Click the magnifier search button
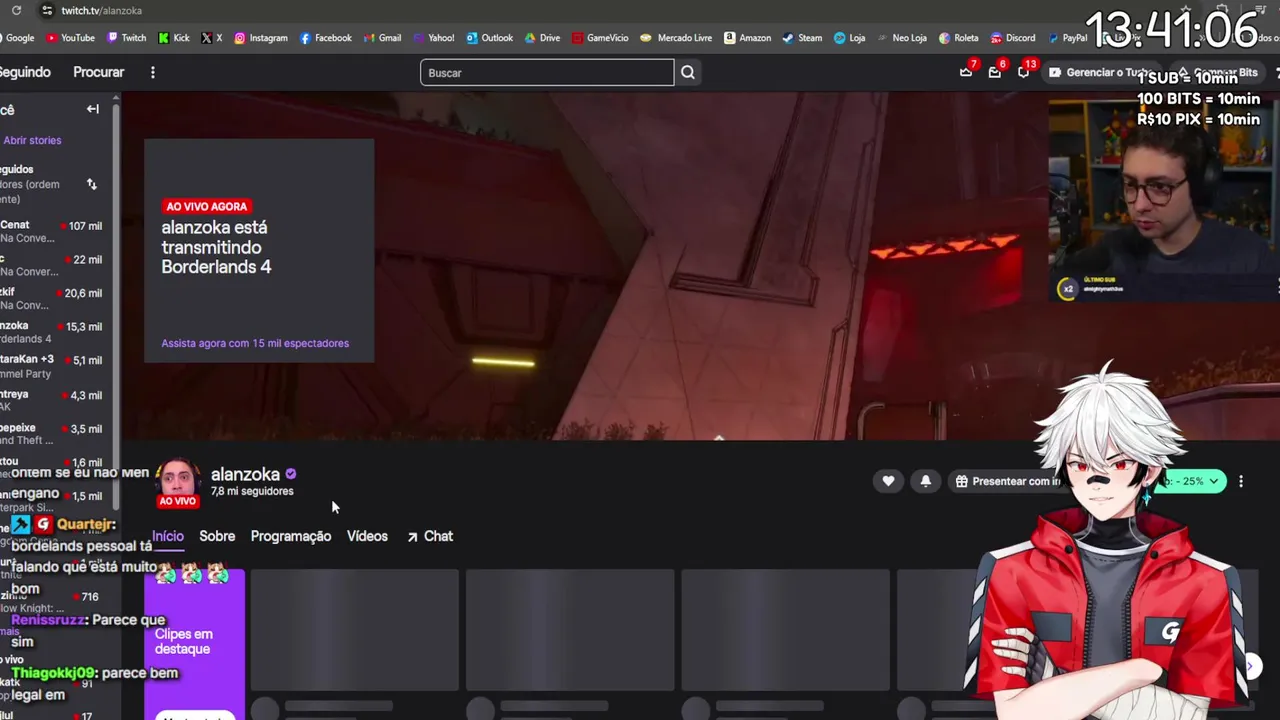This screenshot has height=720, width=1280. [x=688, y=72]
